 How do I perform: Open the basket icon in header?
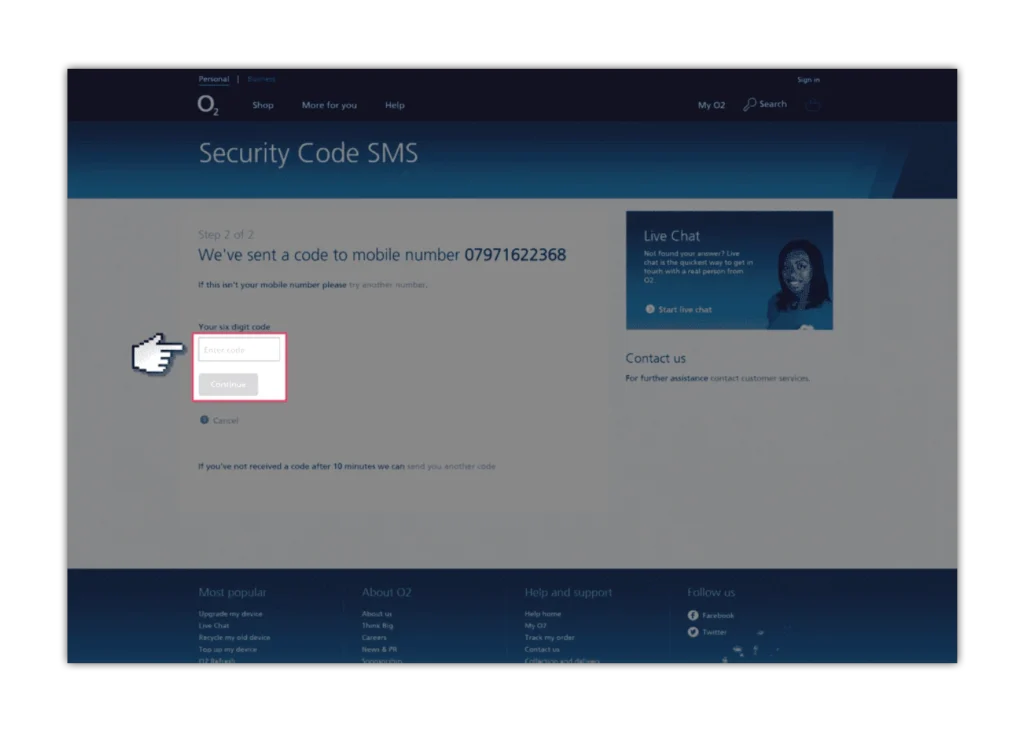click(812, 104)
